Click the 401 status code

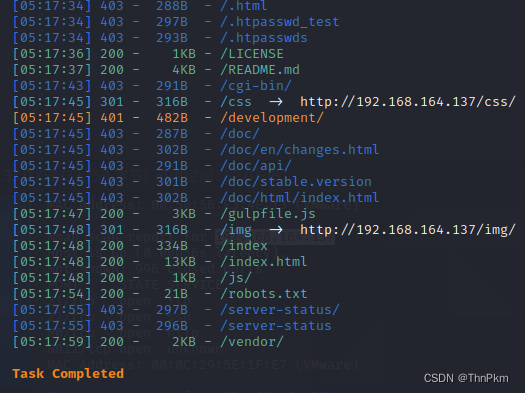112,118
